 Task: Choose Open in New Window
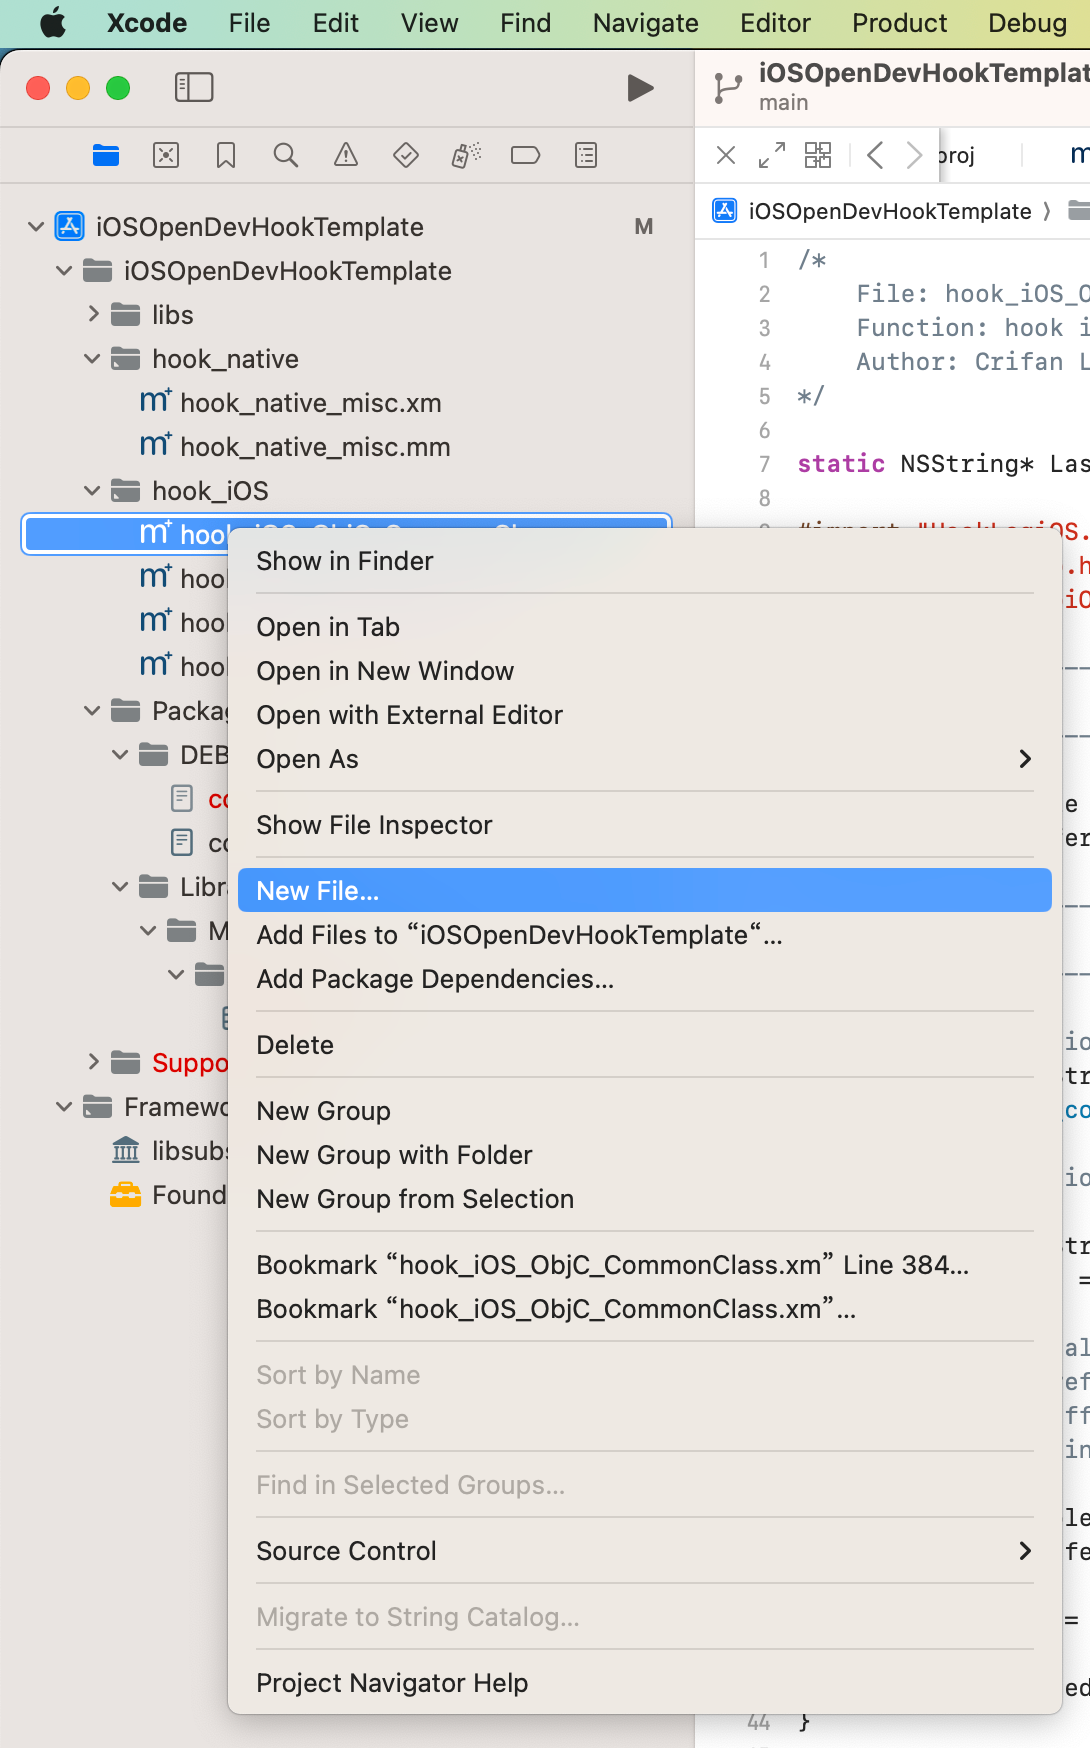pyautogui.click(x=644, y=671)
